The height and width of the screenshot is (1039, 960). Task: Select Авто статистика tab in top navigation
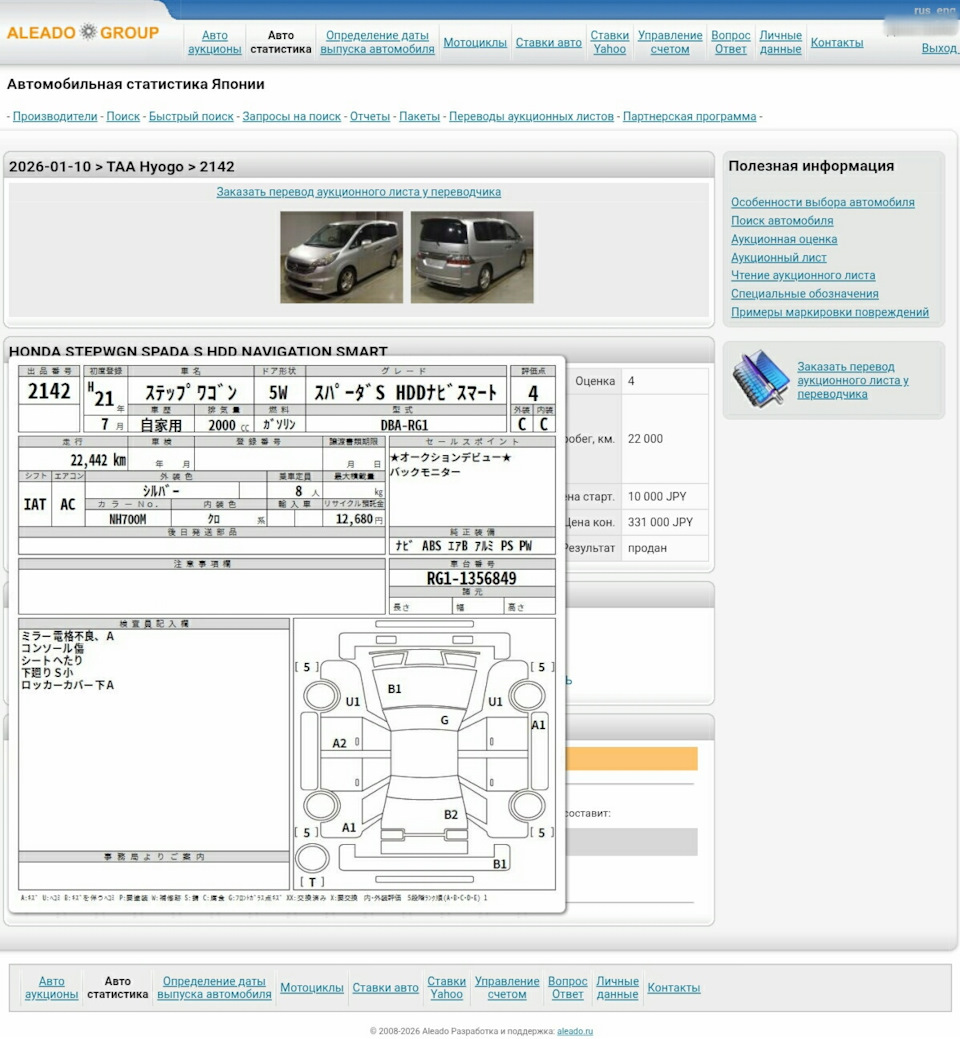(x=281, y=42)
